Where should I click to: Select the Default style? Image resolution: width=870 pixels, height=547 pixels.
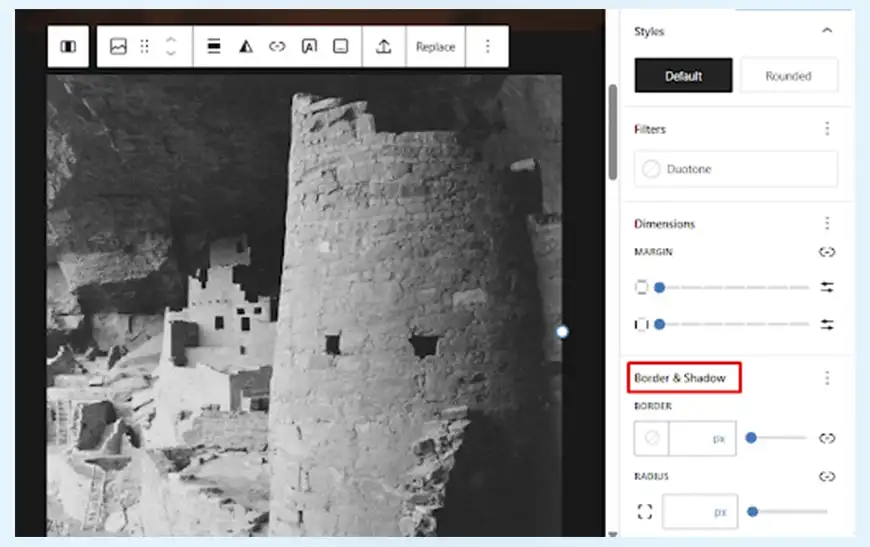[683, 75]
